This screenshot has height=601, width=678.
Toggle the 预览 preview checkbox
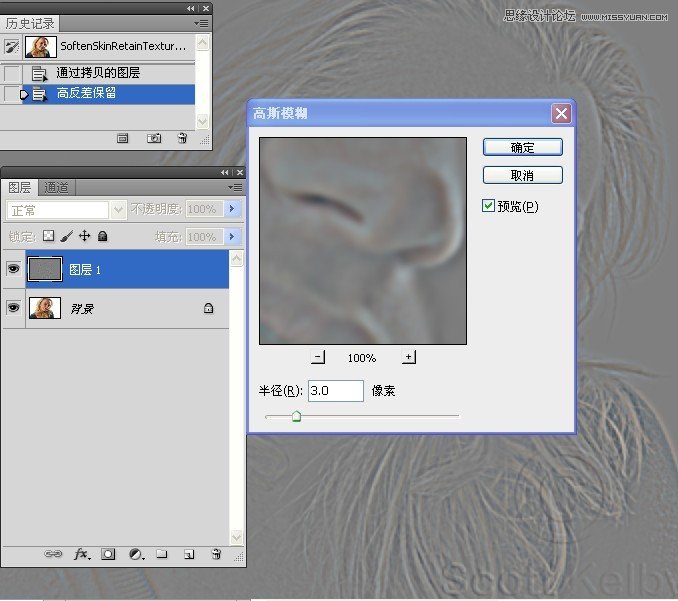[x=488, y=206]
